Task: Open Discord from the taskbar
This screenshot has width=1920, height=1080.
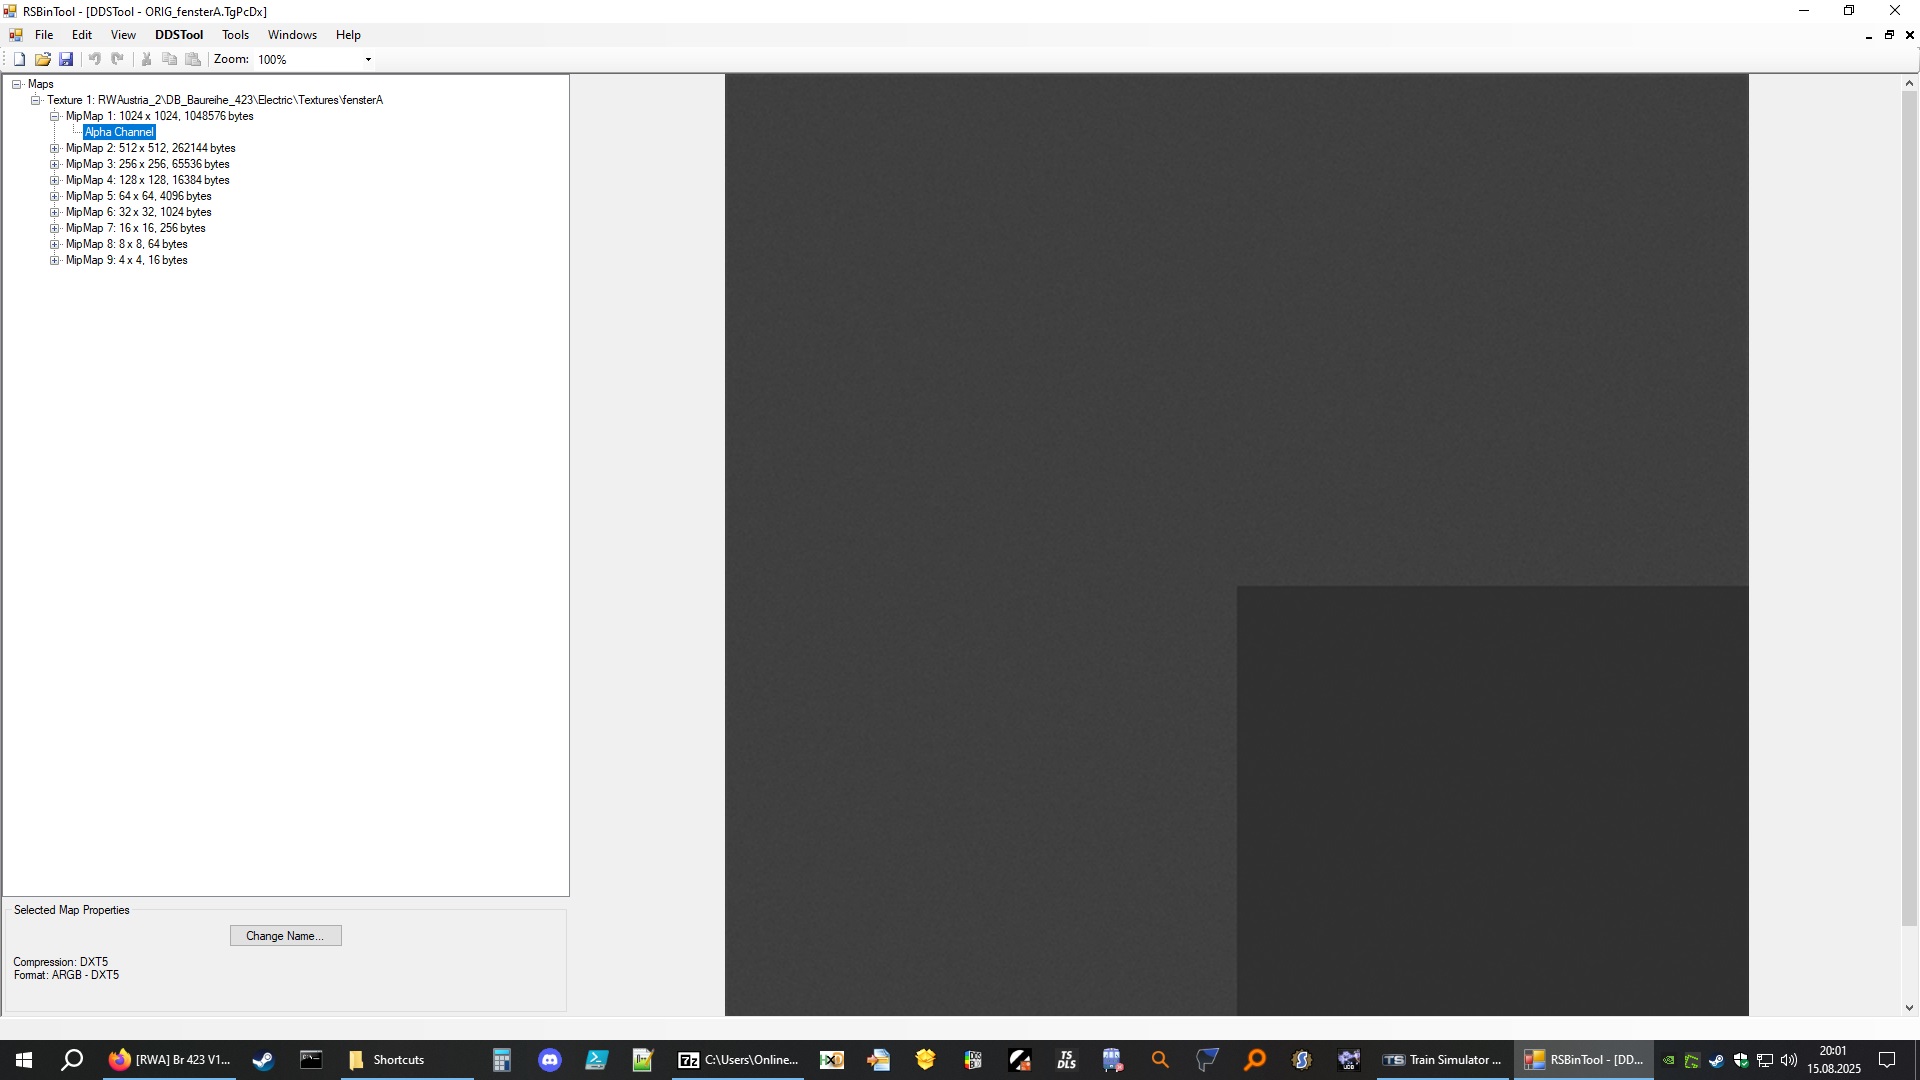Action: pyautogui.click(x=549, y=1060)
